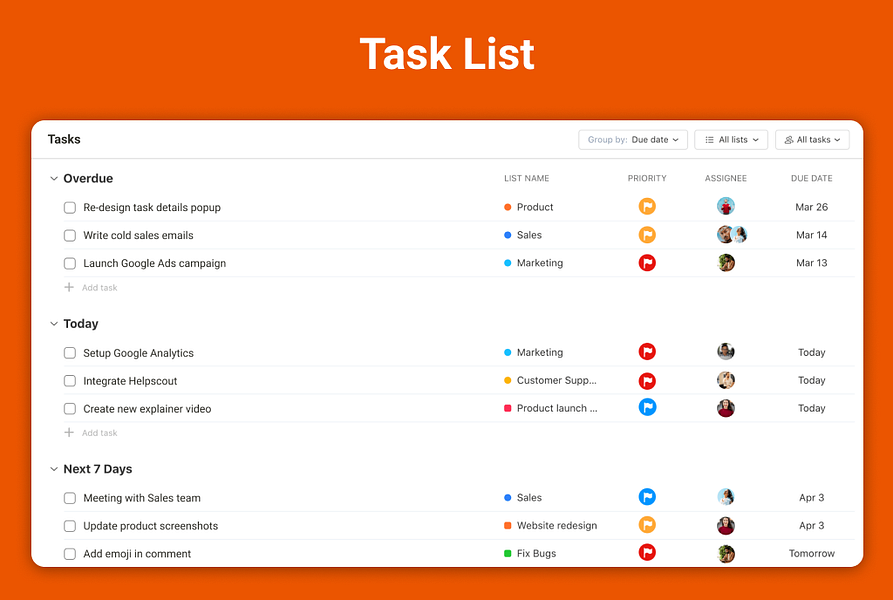Click plus icon under Today section
Screen dimensions: 893x600
pyautogui.click(x=69, y=433)
